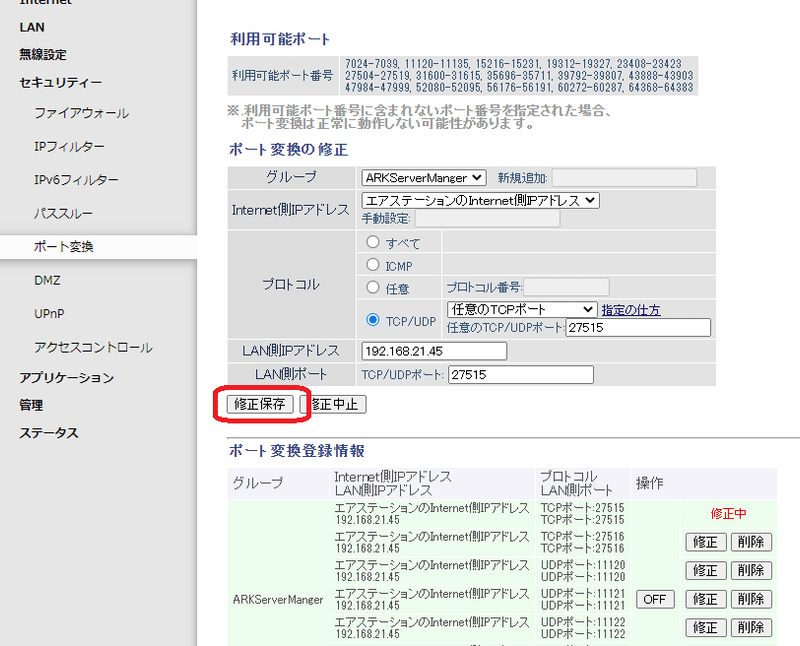The height and width of the screenshot is (646, 800).
Task: Open the 管理 menu section
Action: click(x=31, y=405)
